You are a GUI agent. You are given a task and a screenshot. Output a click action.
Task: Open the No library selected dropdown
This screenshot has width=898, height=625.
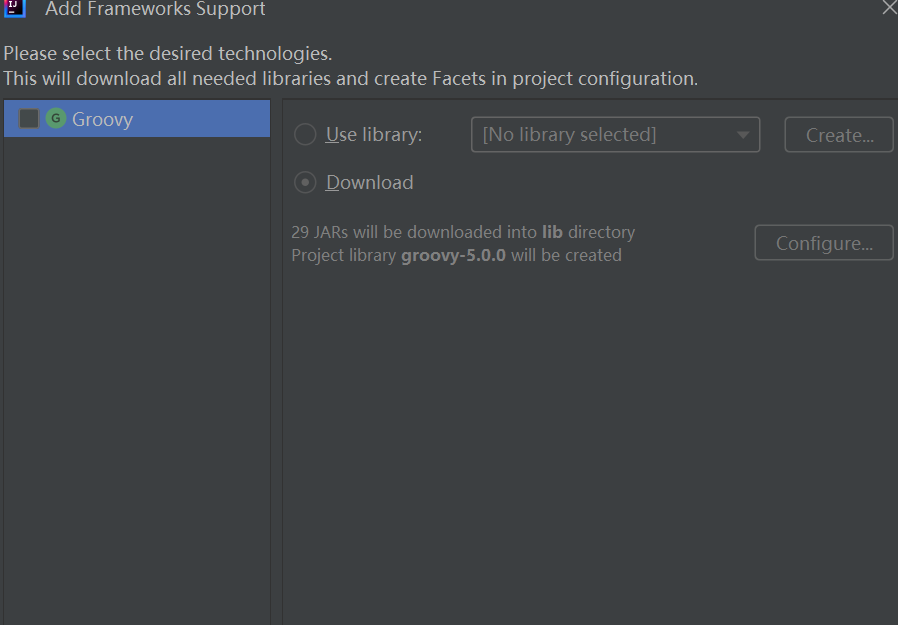(615, 135)
